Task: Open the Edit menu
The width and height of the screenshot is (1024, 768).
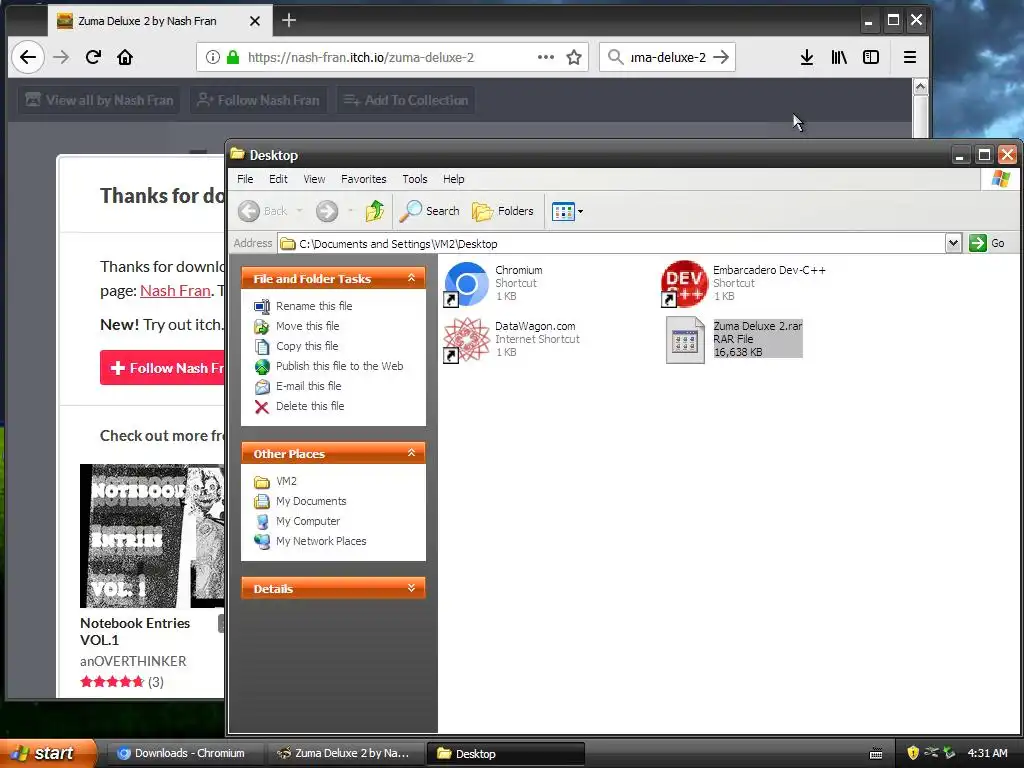Action: [278, 179]
